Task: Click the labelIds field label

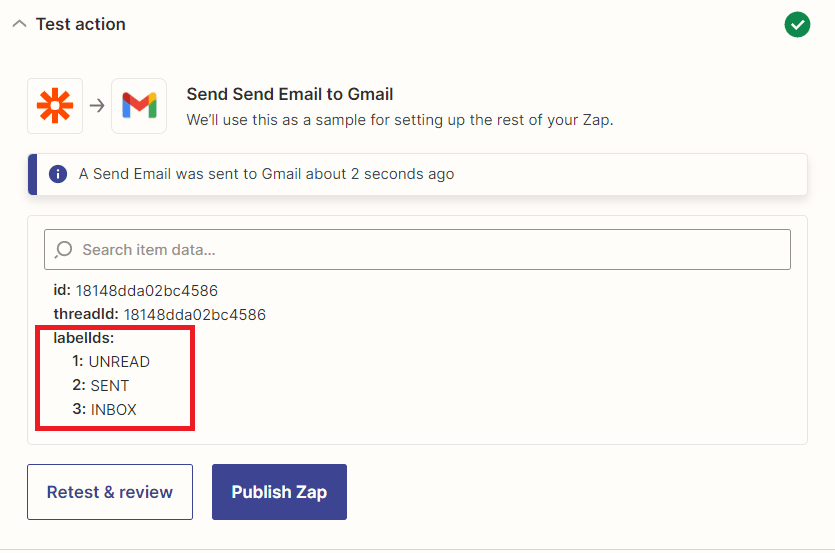Action: pyautogui.click(x=84, y=338)
